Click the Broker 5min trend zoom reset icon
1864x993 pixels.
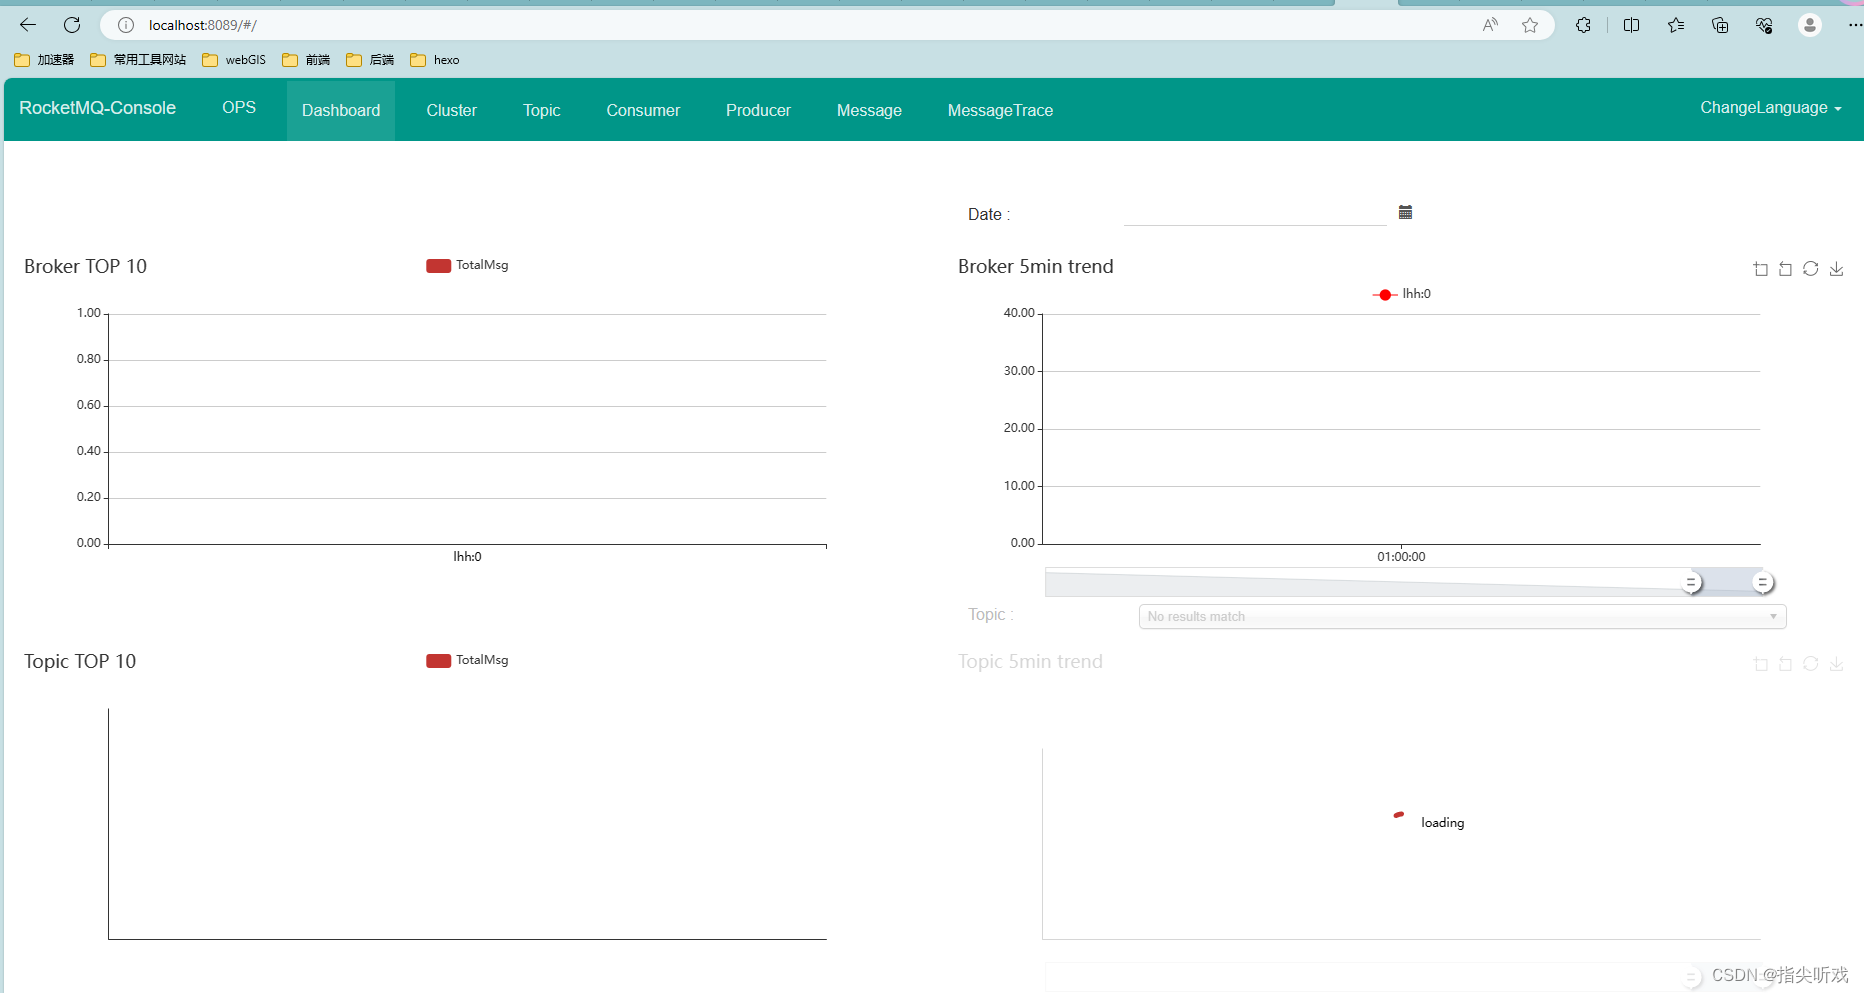1785,269
